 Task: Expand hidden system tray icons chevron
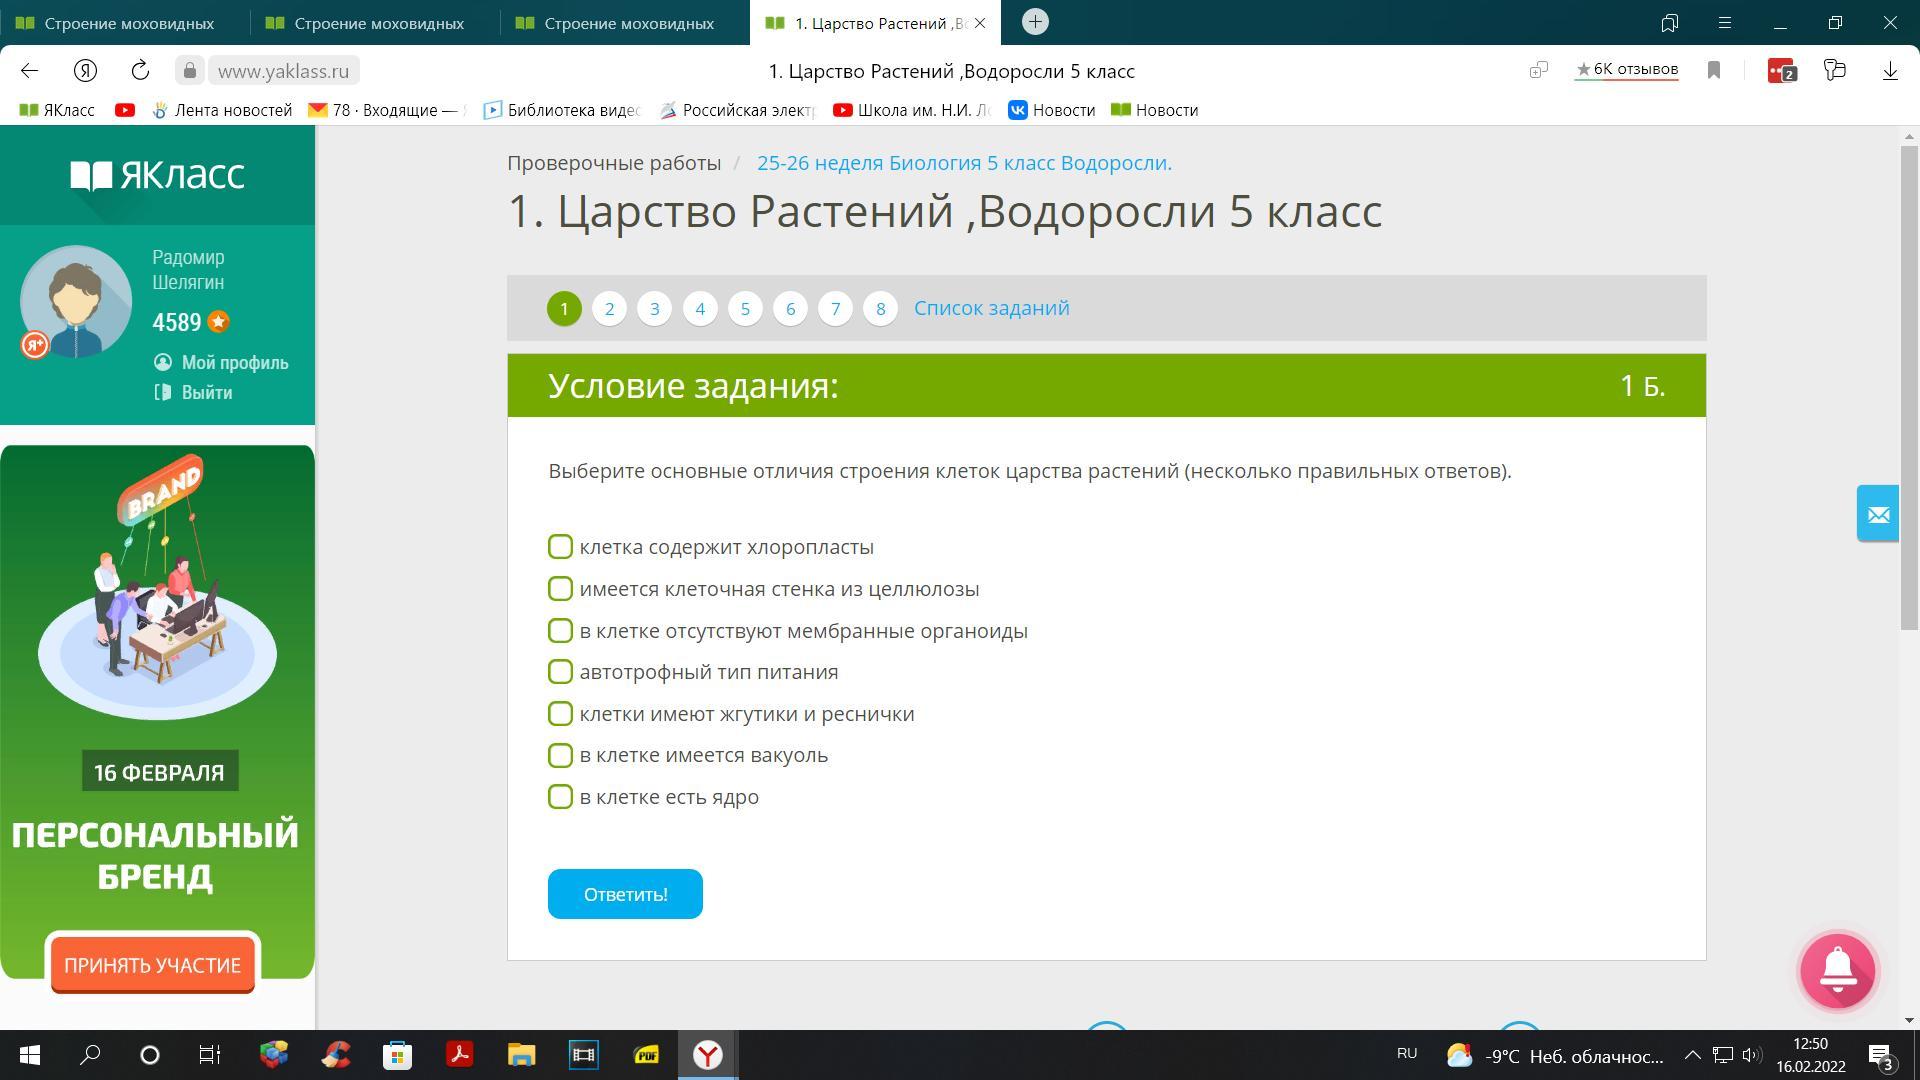(x=1692, y=1055)
